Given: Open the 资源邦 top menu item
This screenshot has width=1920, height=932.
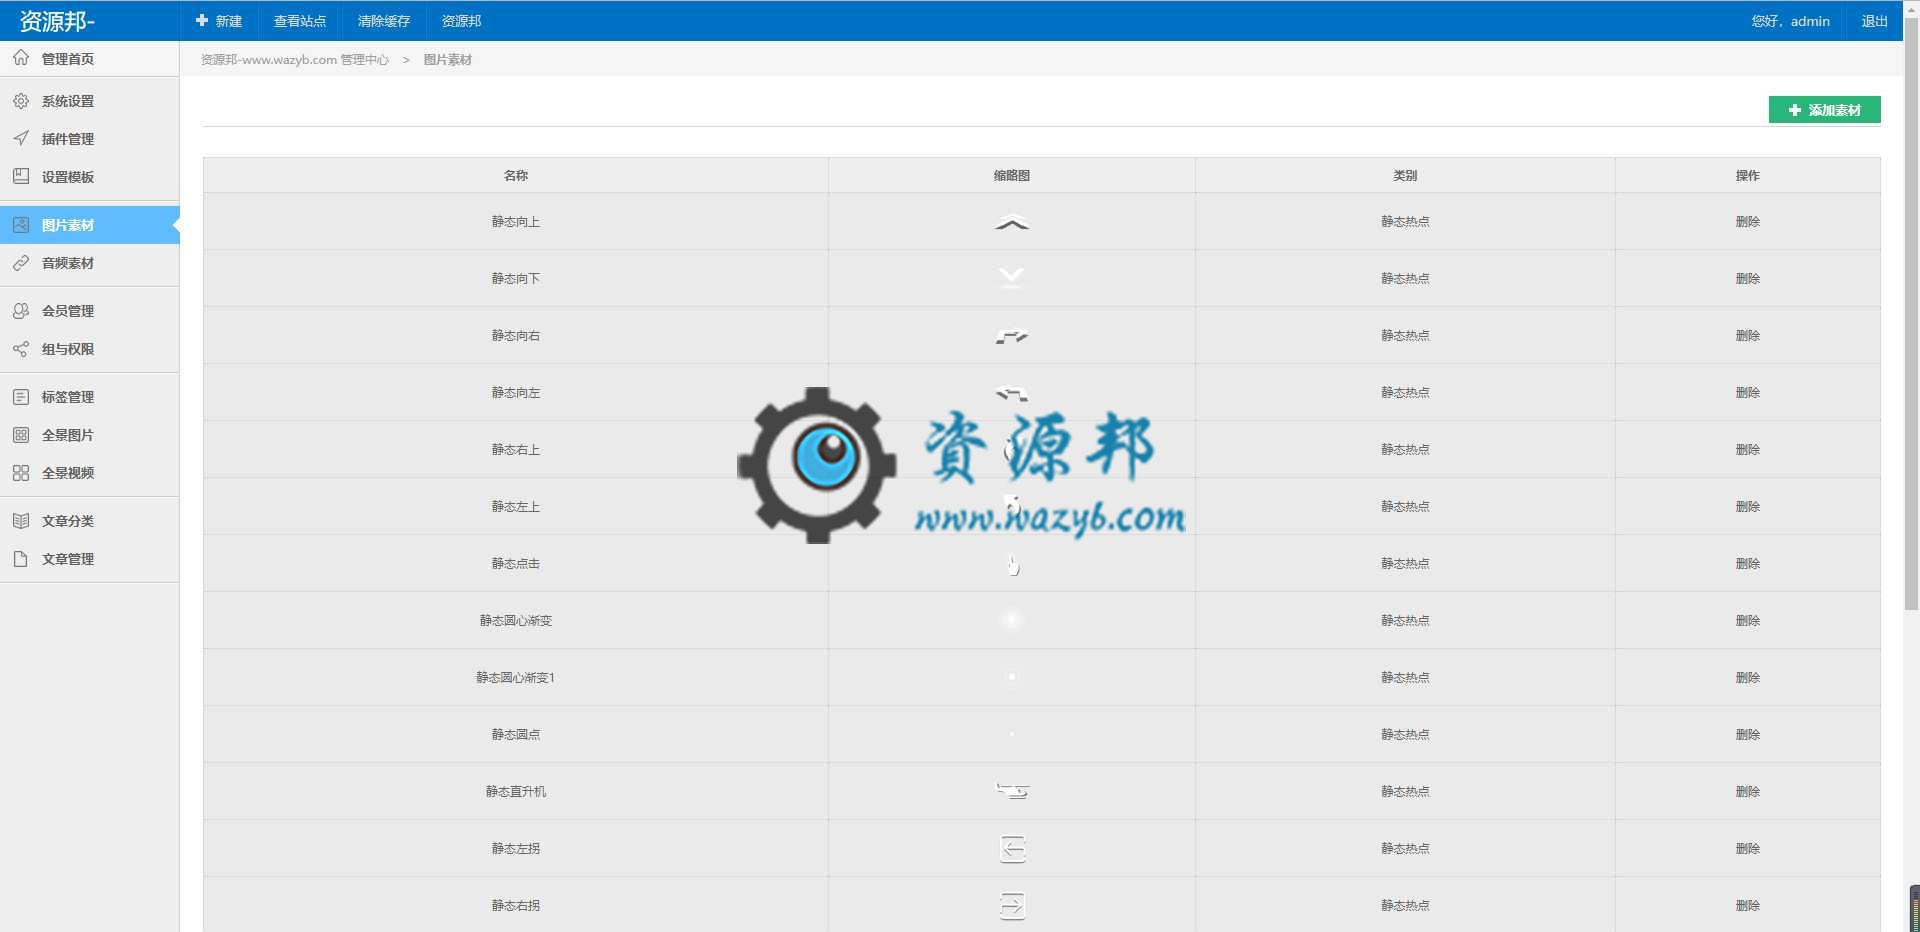Looking at the screenshot, I should (x=461, y=21).
